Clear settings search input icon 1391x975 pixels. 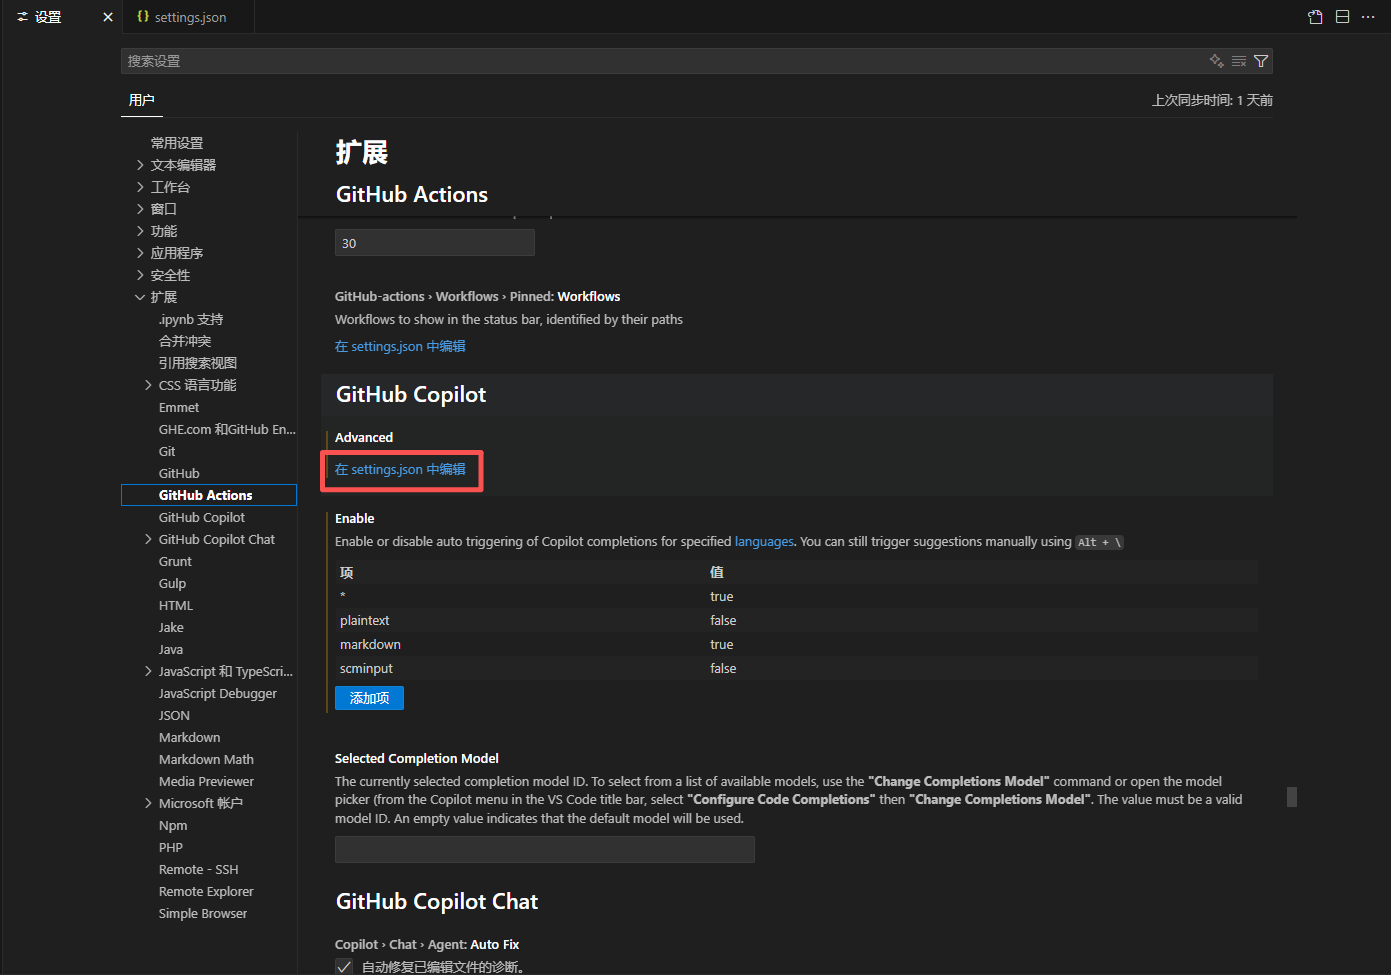(1239, 61)
